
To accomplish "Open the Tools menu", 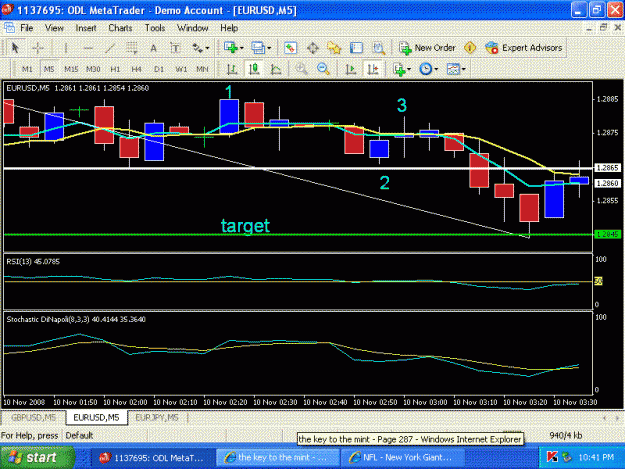I will [155, 28].
